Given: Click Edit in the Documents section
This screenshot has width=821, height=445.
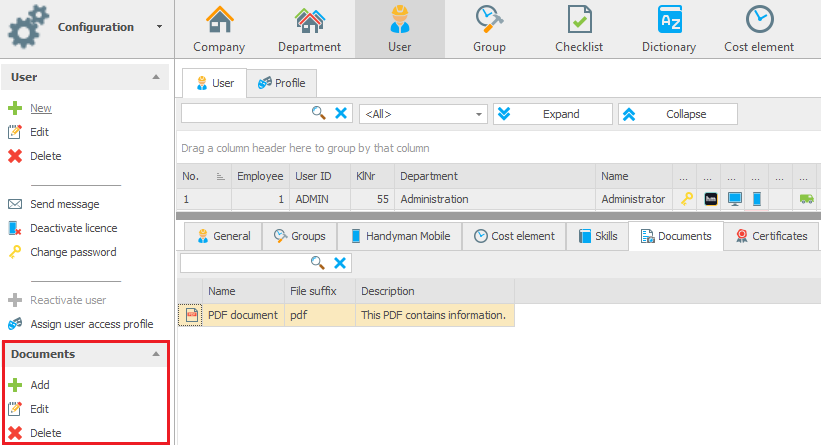Looking at the screenshot, I should tap(39, 409).
